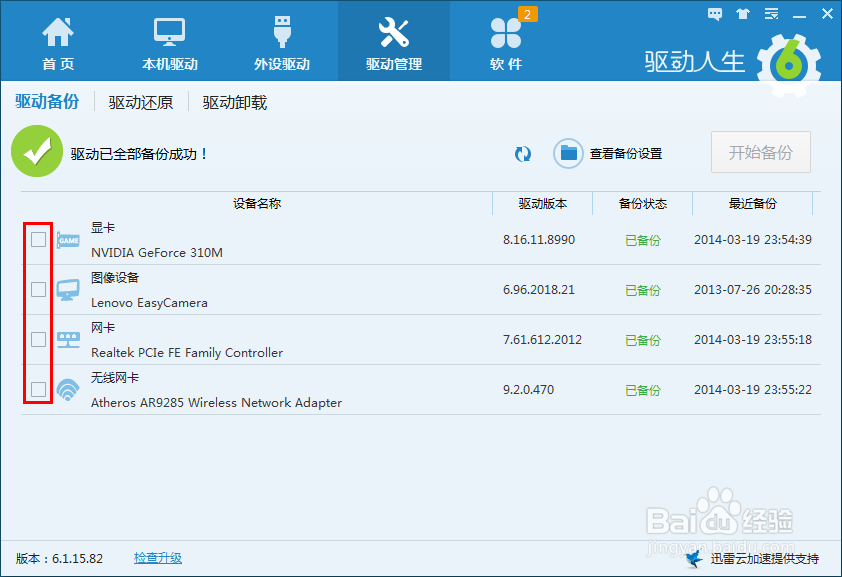The width and height of the screenshot is (842, 577).
Task: Switch to 驱动还原 tab
Action: click(x=141, y=102)
